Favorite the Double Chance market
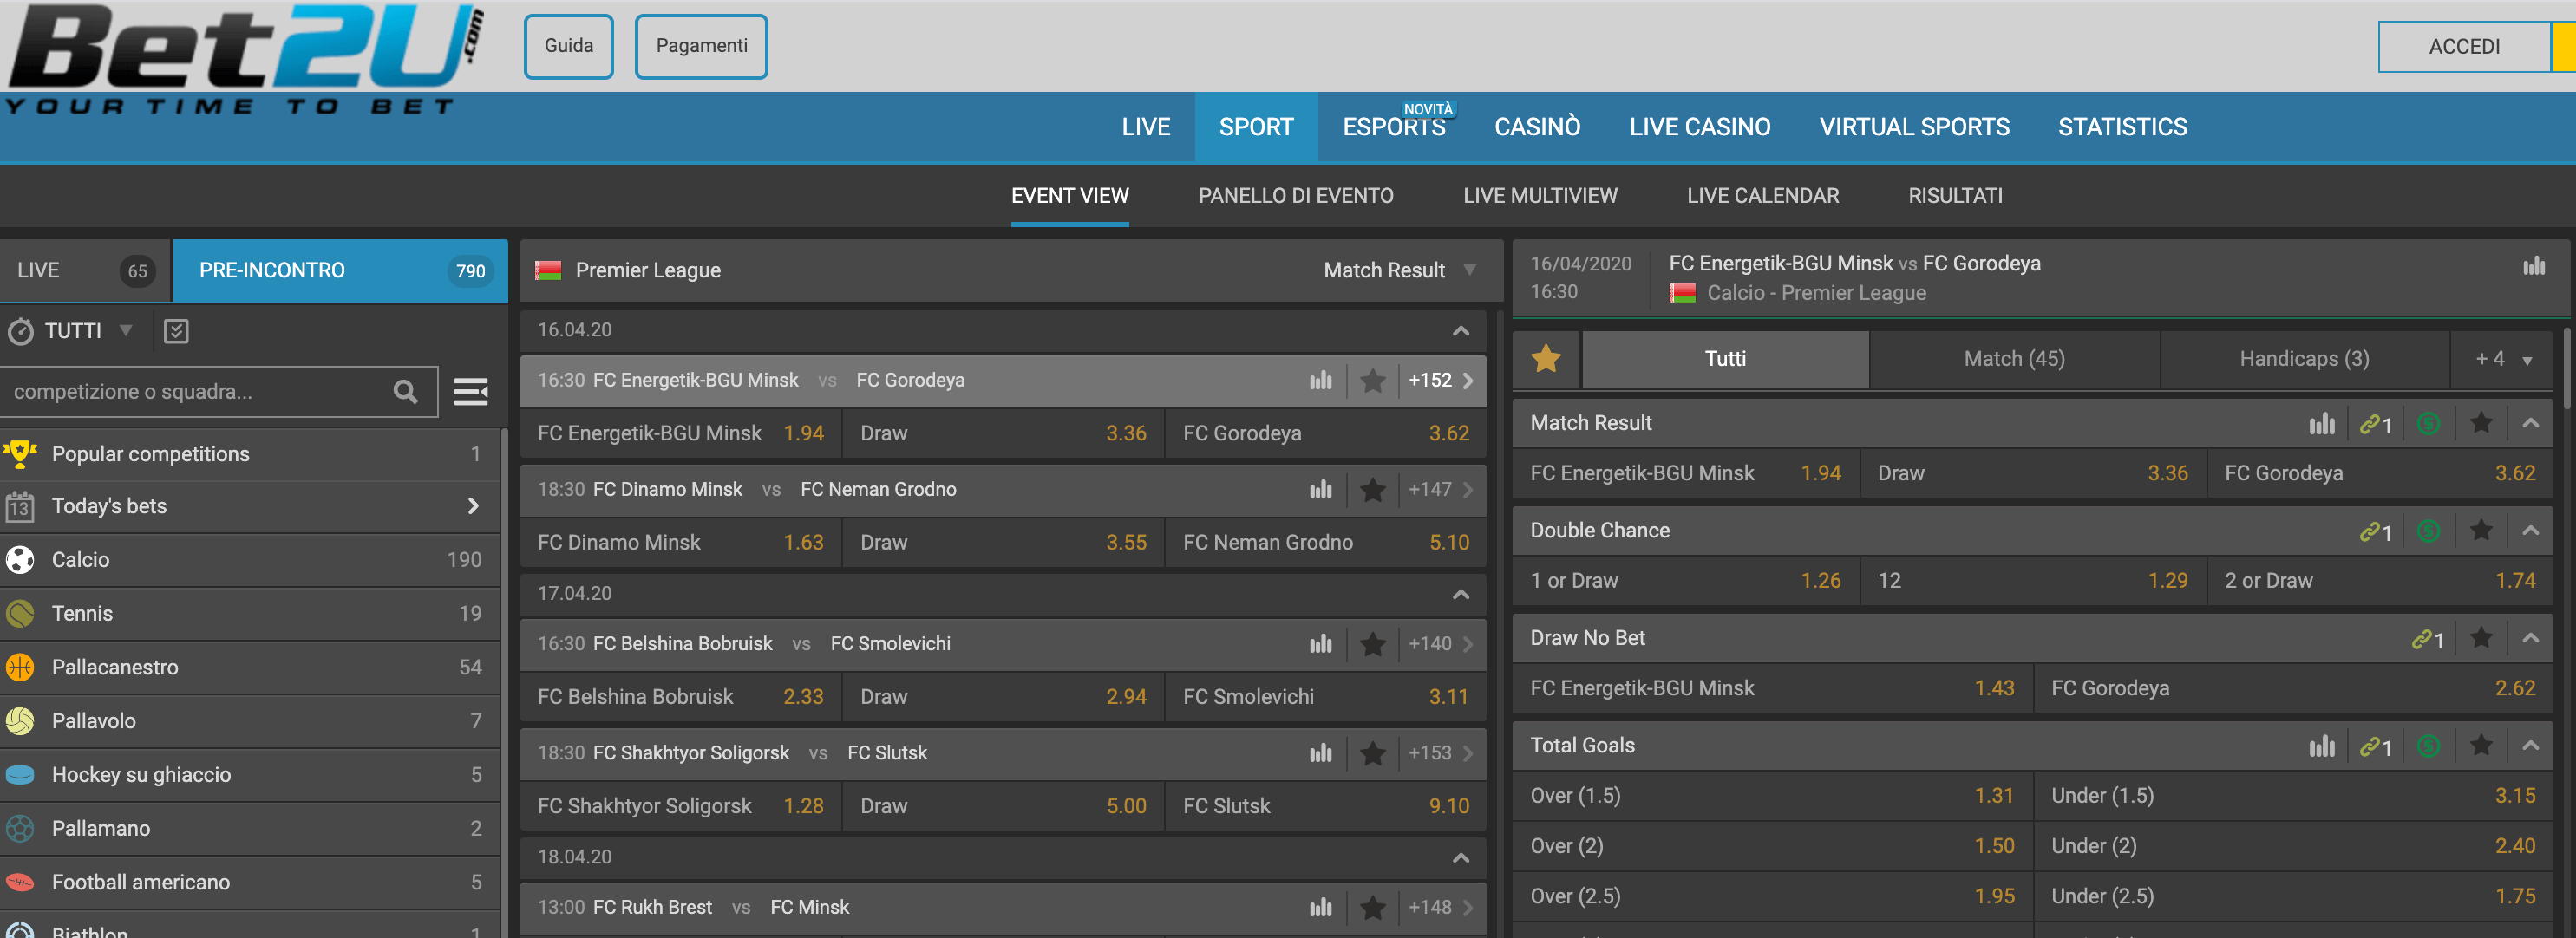Screen dimensions: 2576x938 (2481, 530)
